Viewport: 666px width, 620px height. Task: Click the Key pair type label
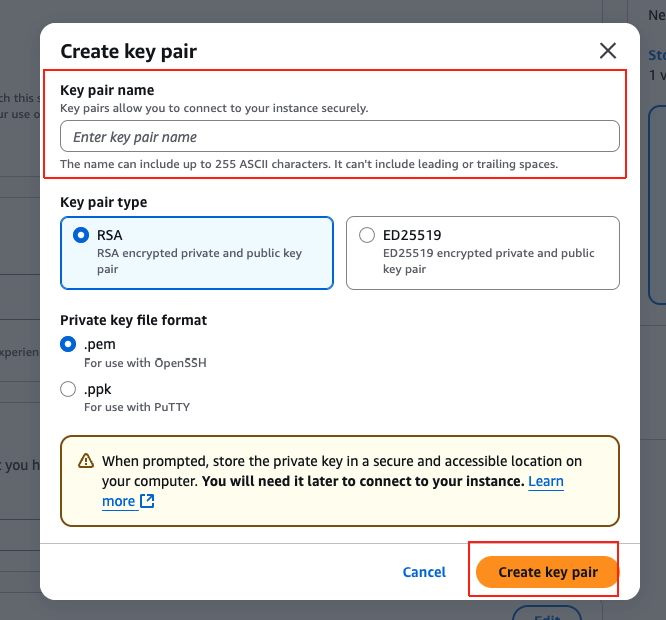tap(103, 202)
